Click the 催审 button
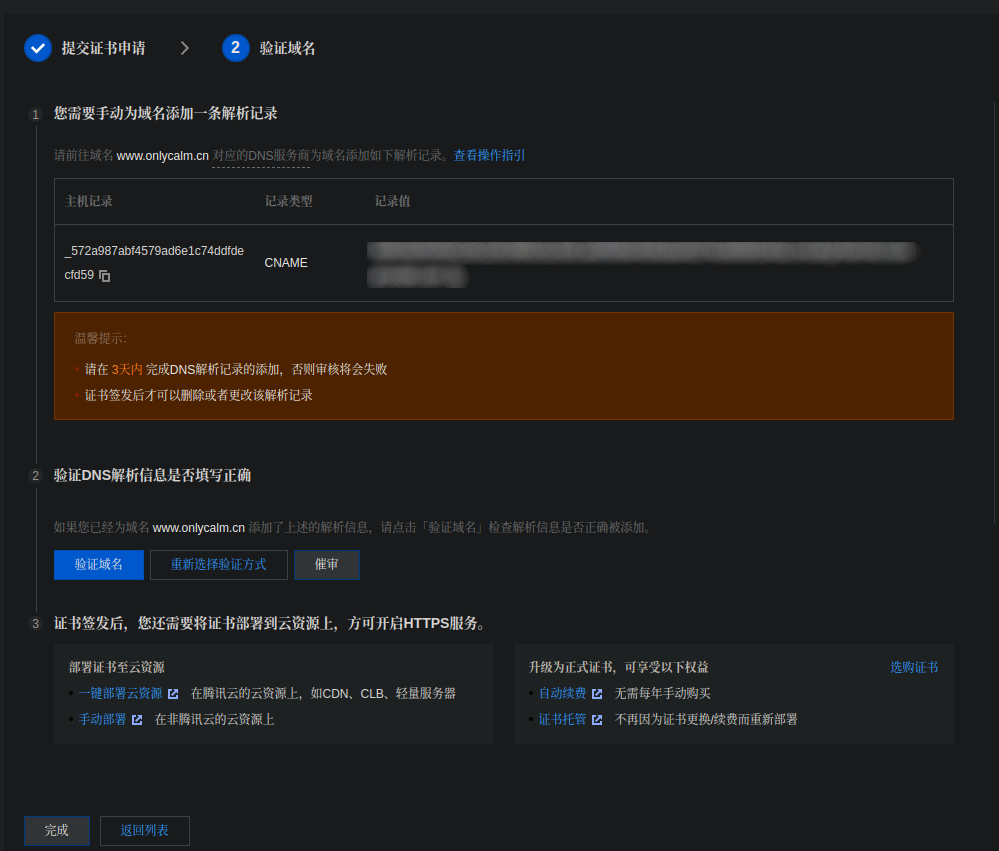999x851 pixels. (327, 565)
